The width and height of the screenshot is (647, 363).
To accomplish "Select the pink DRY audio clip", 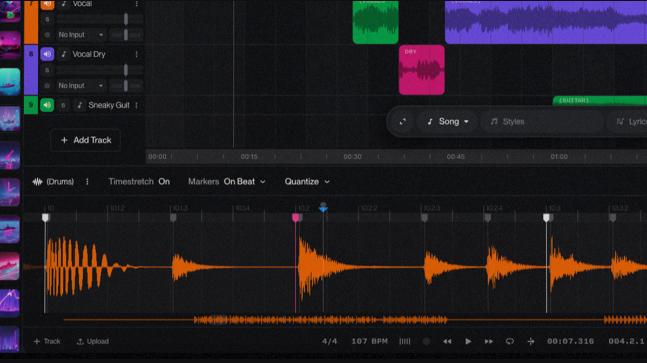I will [422, 70].
